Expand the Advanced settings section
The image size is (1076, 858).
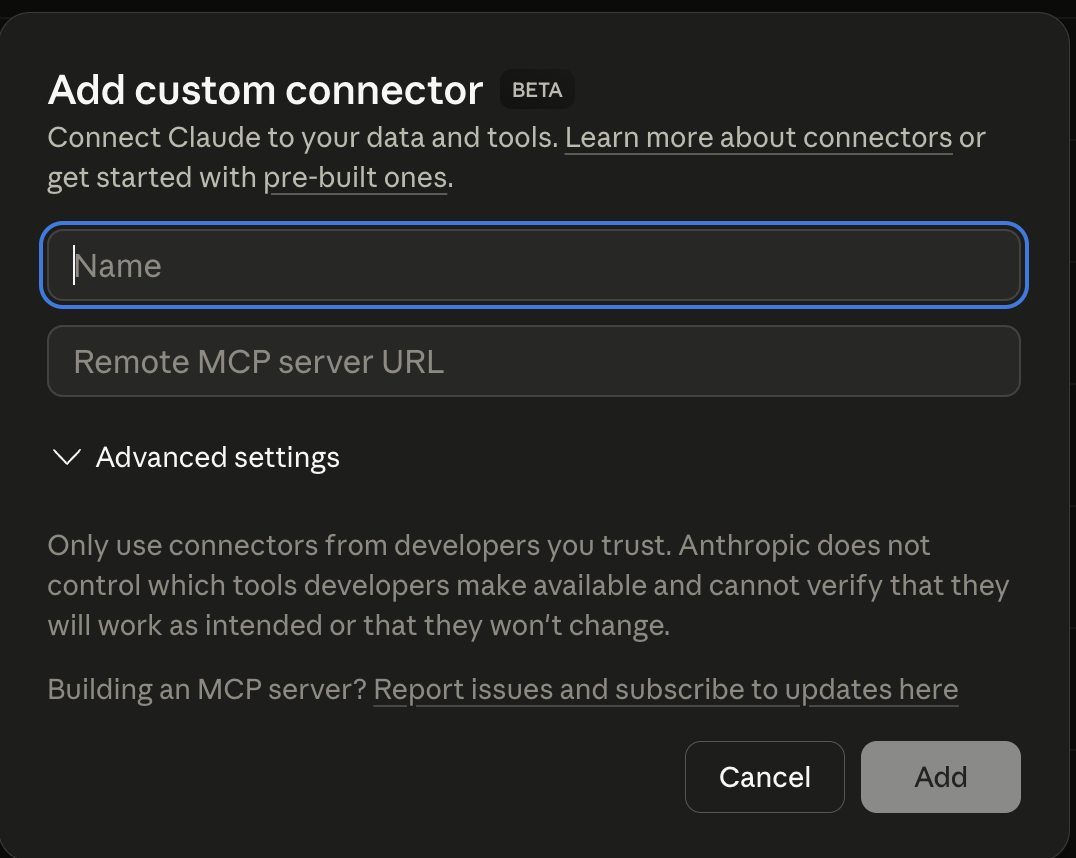[196, 457]
